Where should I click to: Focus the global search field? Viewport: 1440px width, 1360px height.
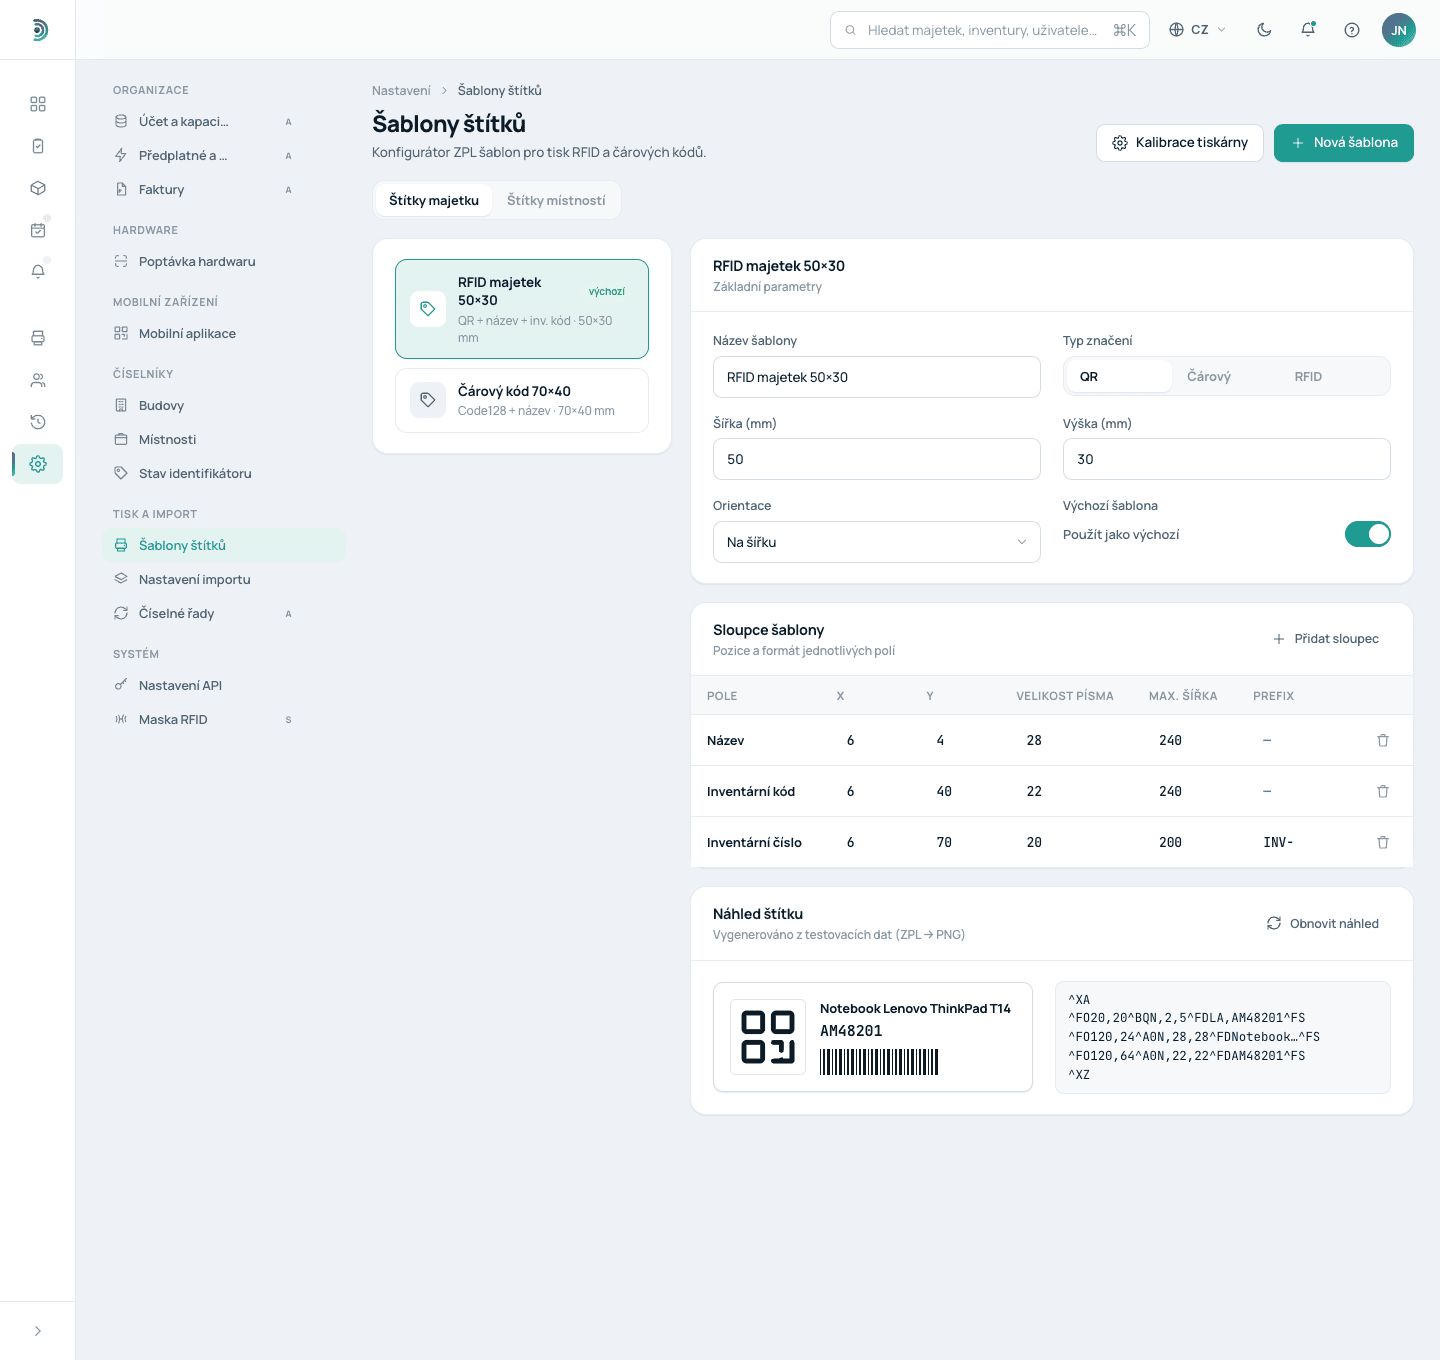(x=990, y=30)
